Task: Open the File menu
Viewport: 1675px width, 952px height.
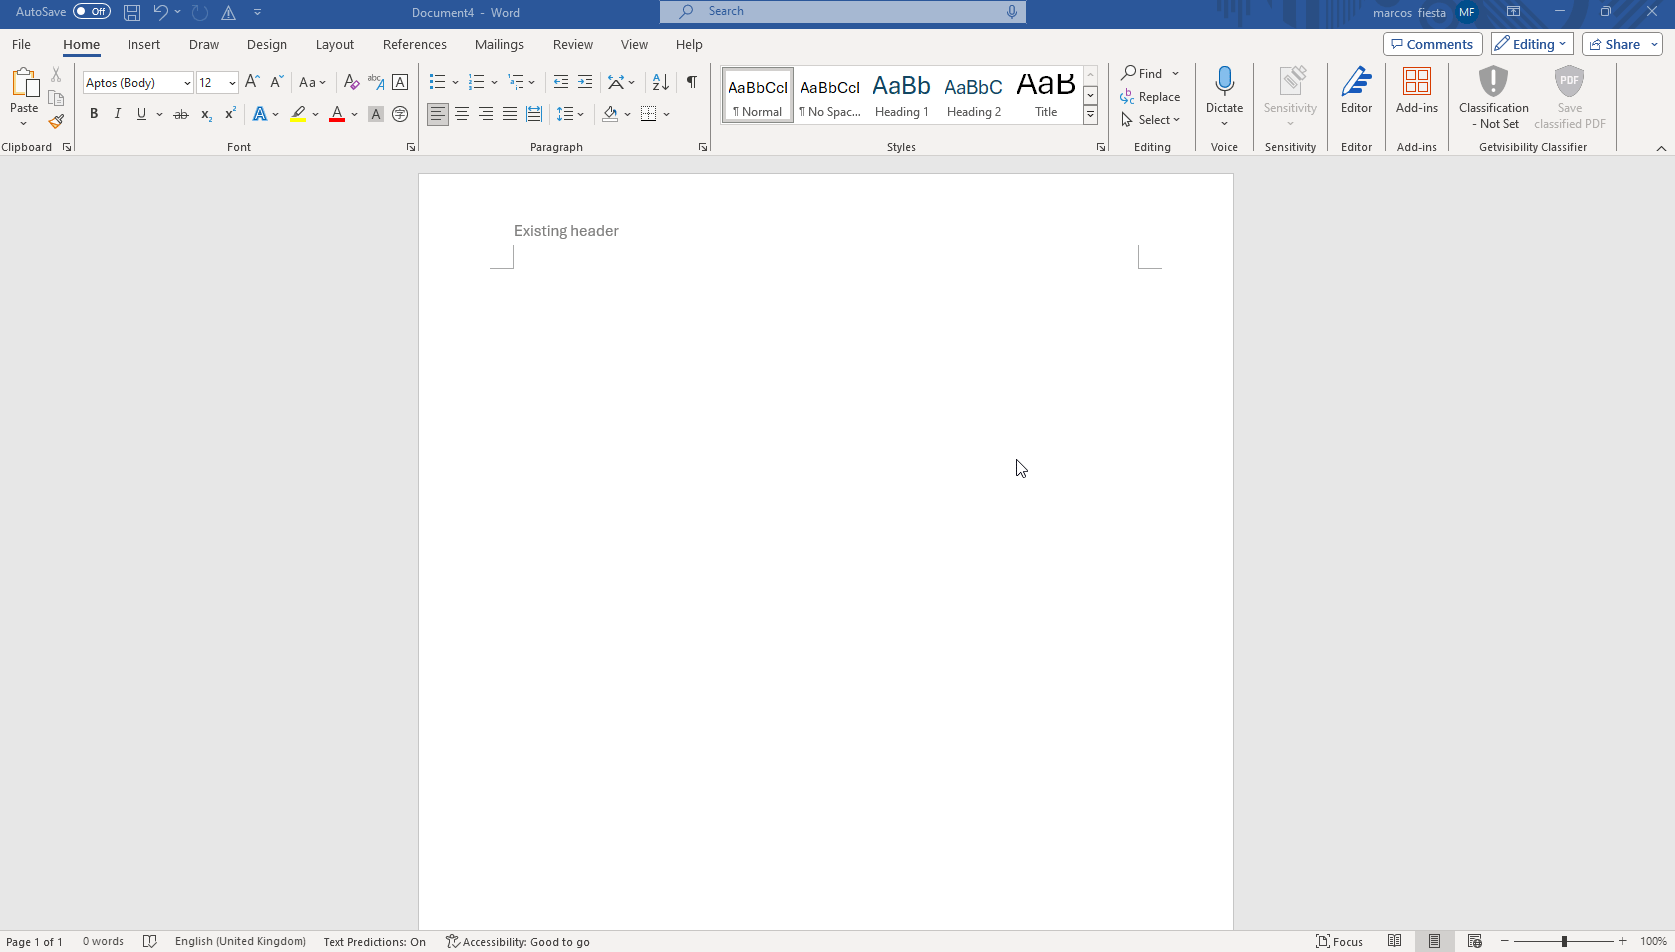Action: pyautogui.click(x=21, y=44)
